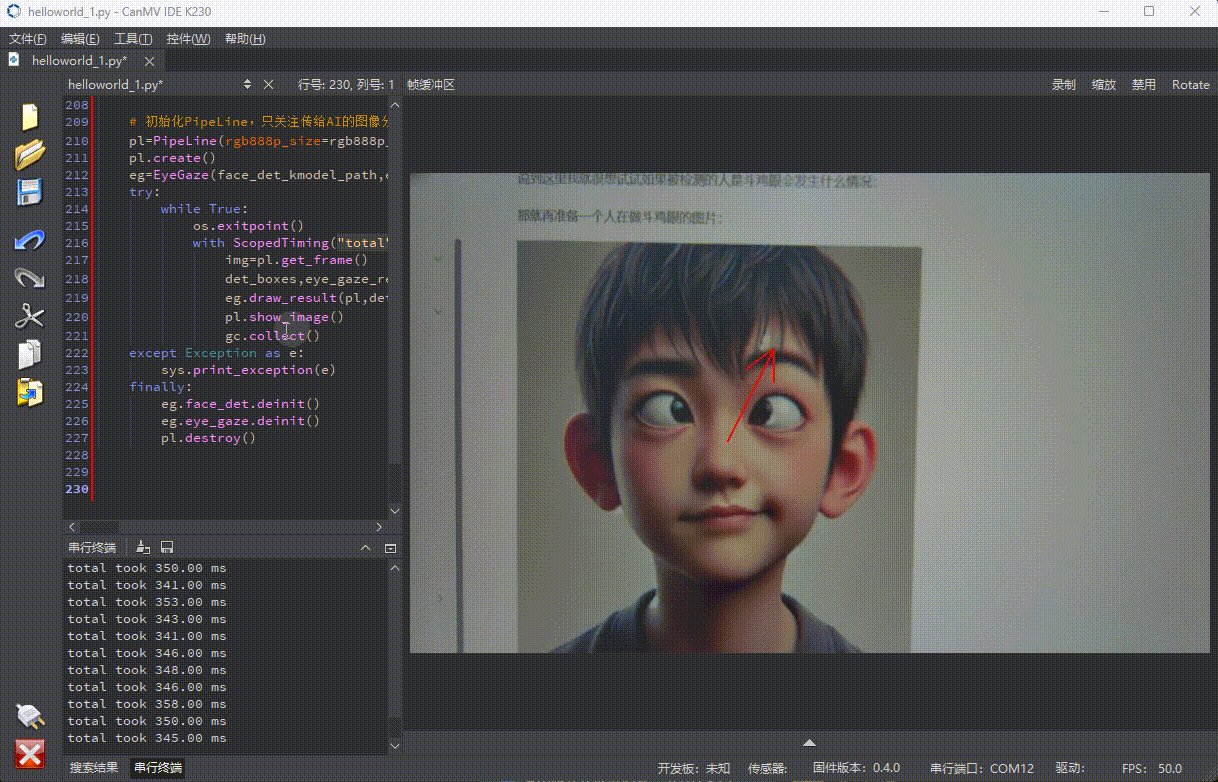Image resolution: width=1218 pixels, height=782 pixels.
Task: Click line number 230 in the gutter
Action: pos(76,489)
